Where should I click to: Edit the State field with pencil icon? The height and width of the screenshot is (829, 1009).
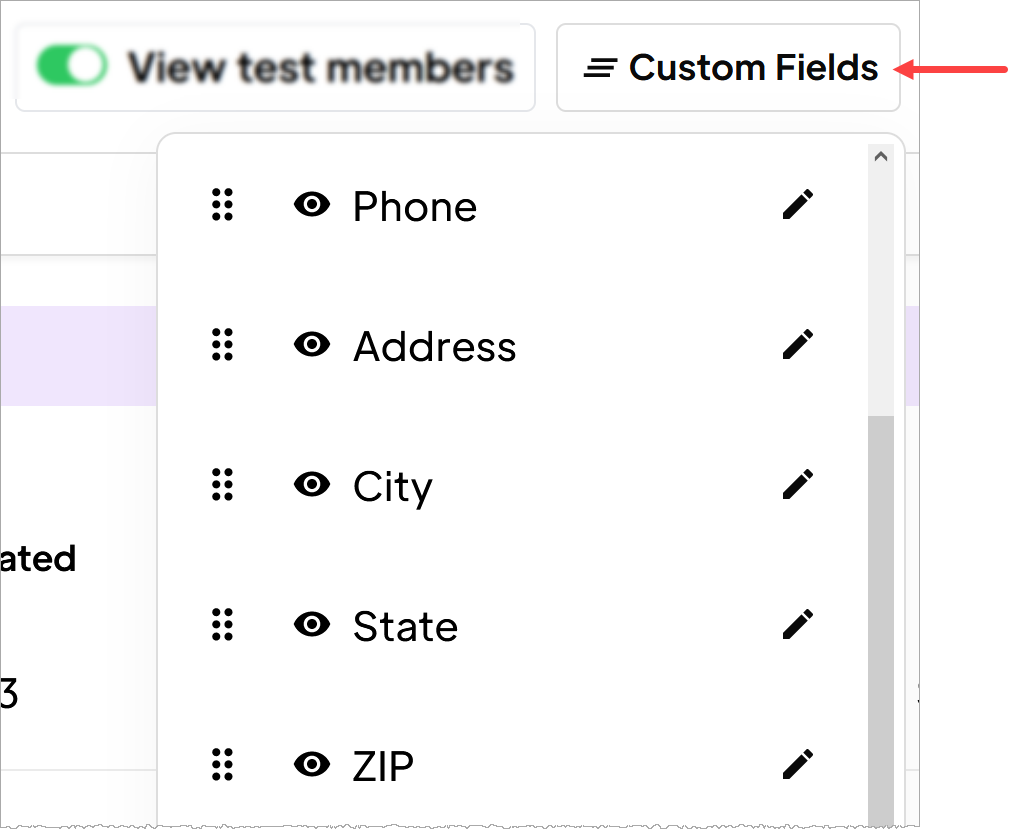pyautogui.click(x=798, y=624)
